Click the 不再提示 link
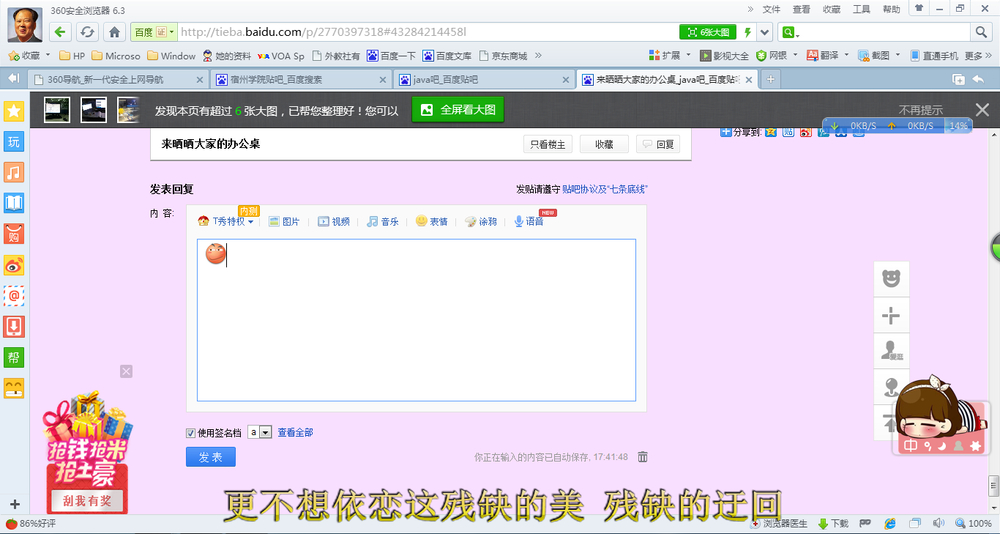 click(920, 110)
